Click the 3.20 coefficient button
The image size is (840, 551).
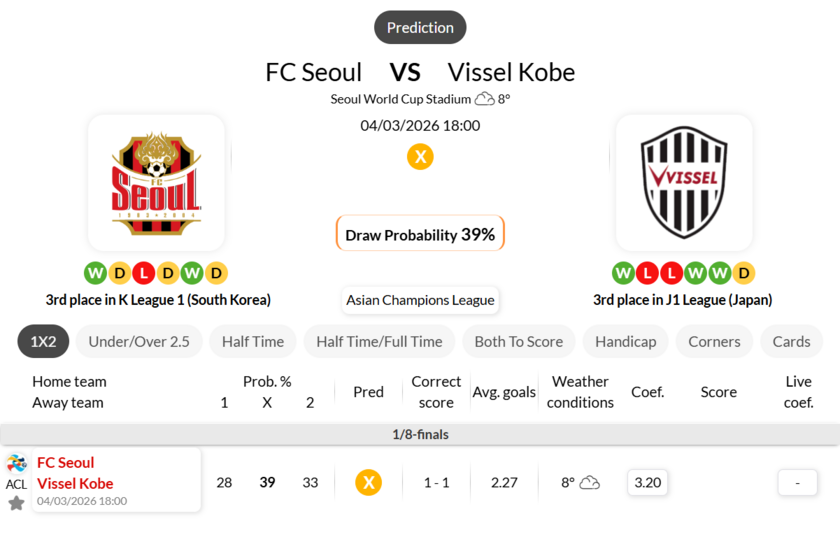[648, 482]
